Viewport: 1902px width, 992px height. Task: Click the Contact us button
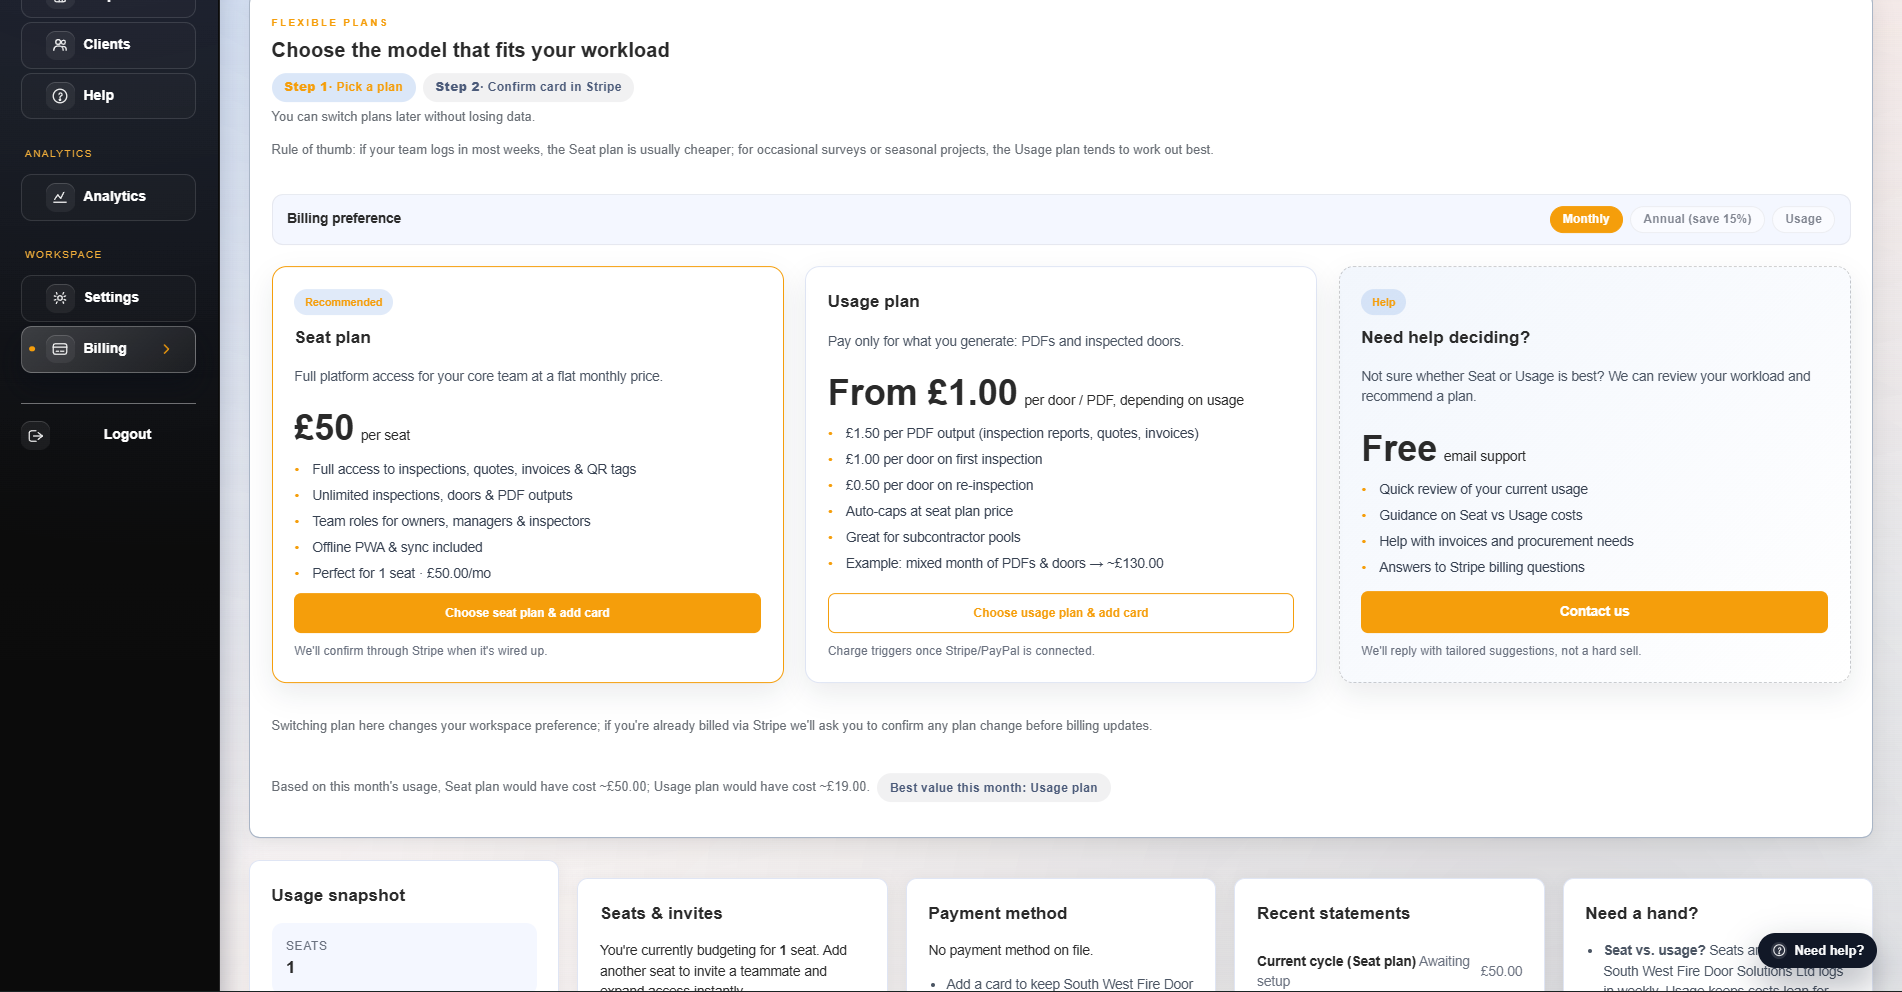[x=1593, y=612]
